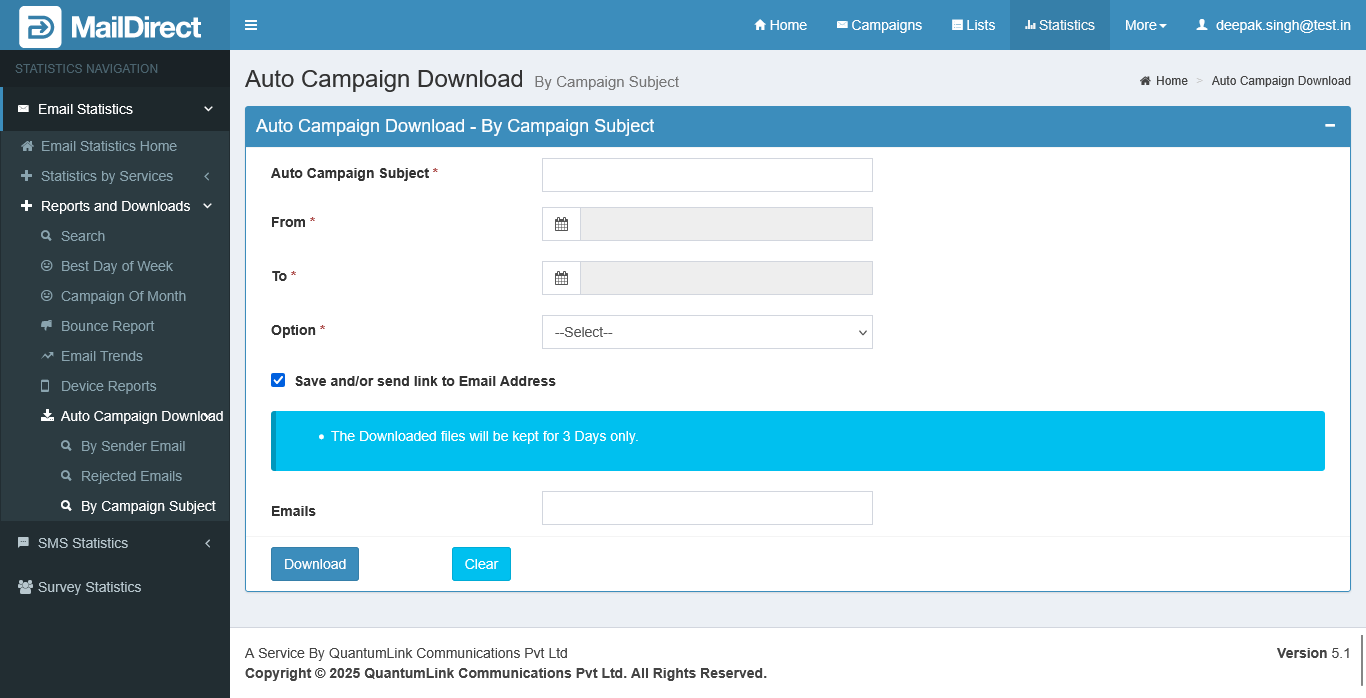Go to Email Statistics Home
This screenshot has width=1366, height=698.
[x=108, y=146]
